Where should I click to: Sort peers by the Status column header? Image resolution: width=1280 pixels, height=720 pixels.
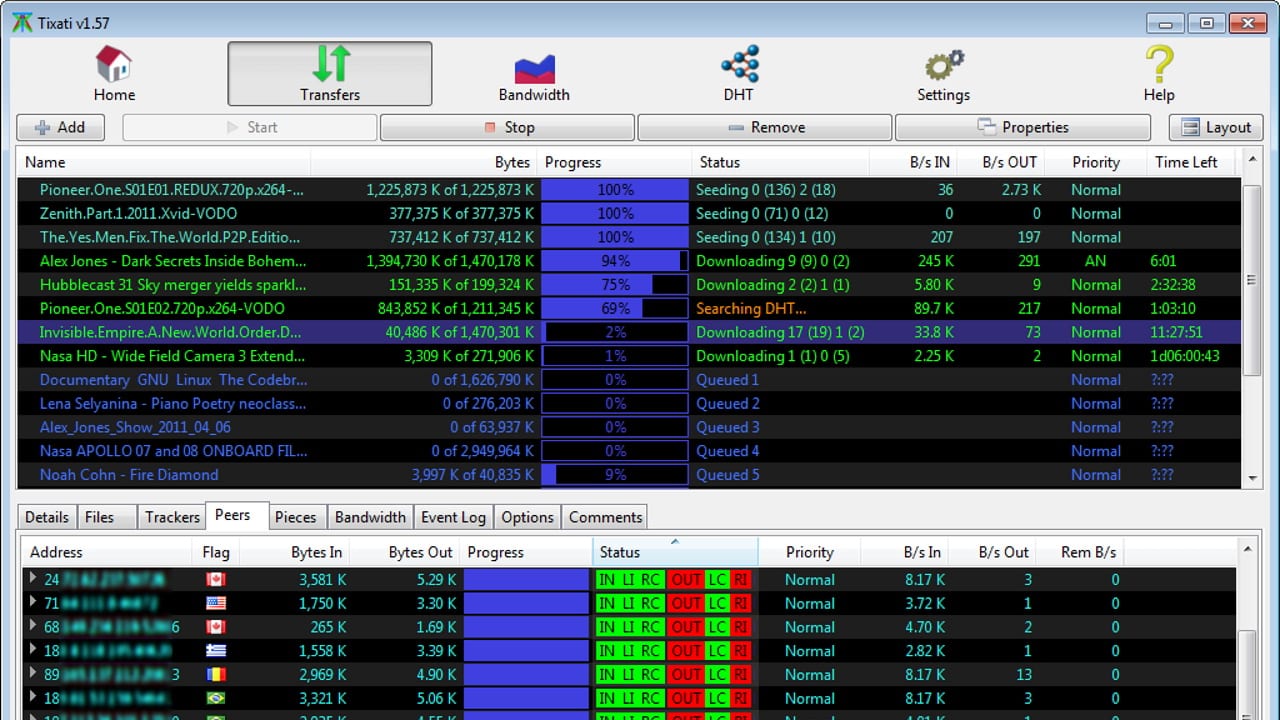620,552
